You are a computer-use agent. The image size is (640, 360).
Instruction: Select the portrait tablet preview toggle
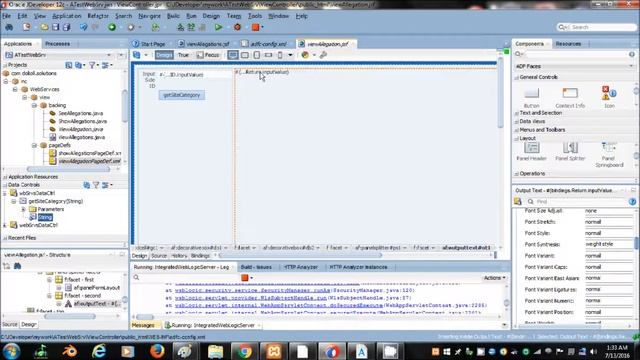256,55
